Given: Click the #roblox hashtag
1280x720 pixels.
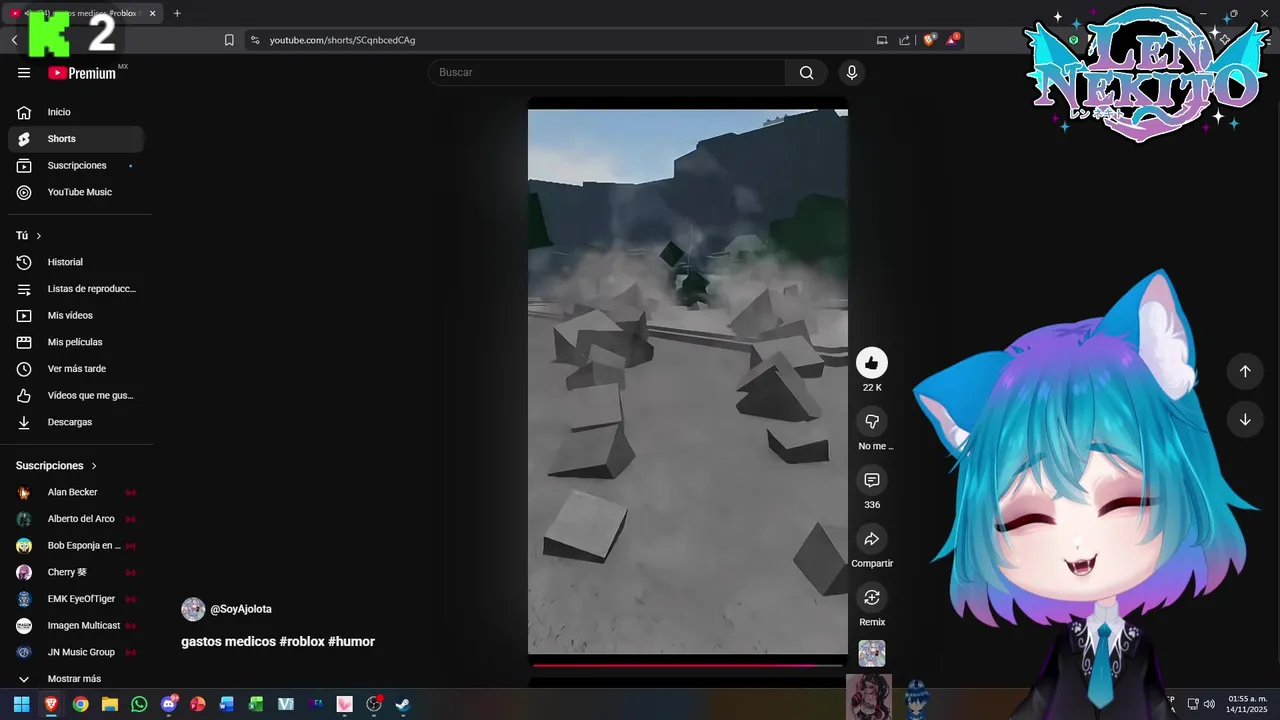Looking at the screenshot, I should point(302,641).
